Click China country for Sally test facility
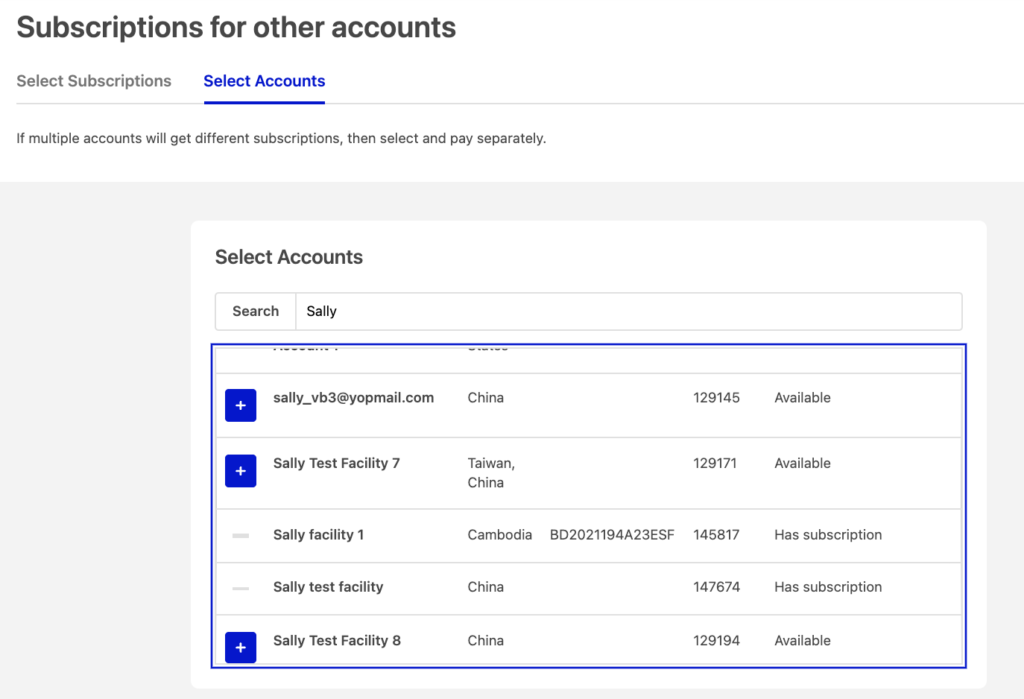1024x699 pixels. tap(485, 587)
